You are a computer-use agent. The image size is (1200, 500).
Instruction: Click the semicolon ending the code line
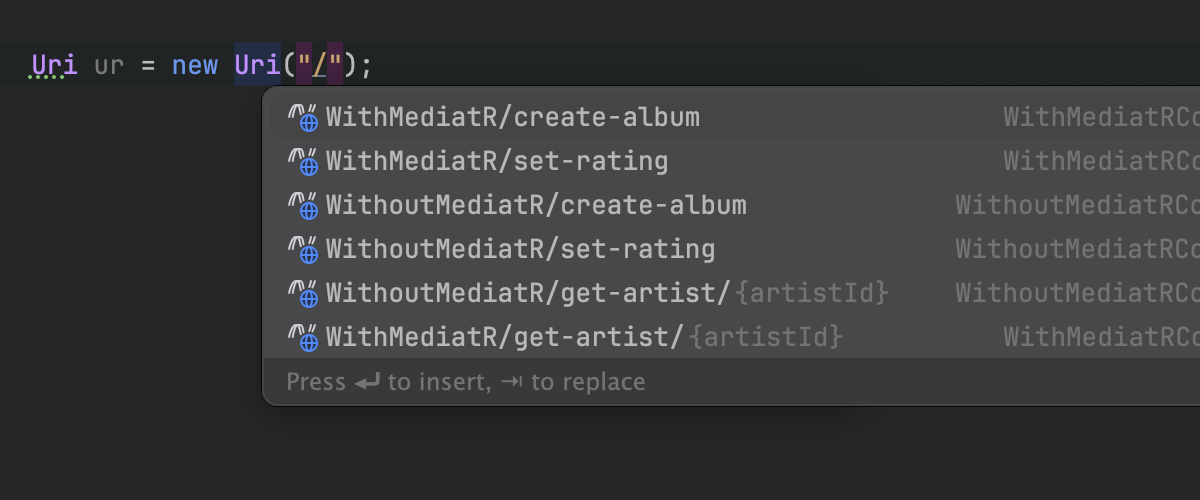(x=366, y=66)
